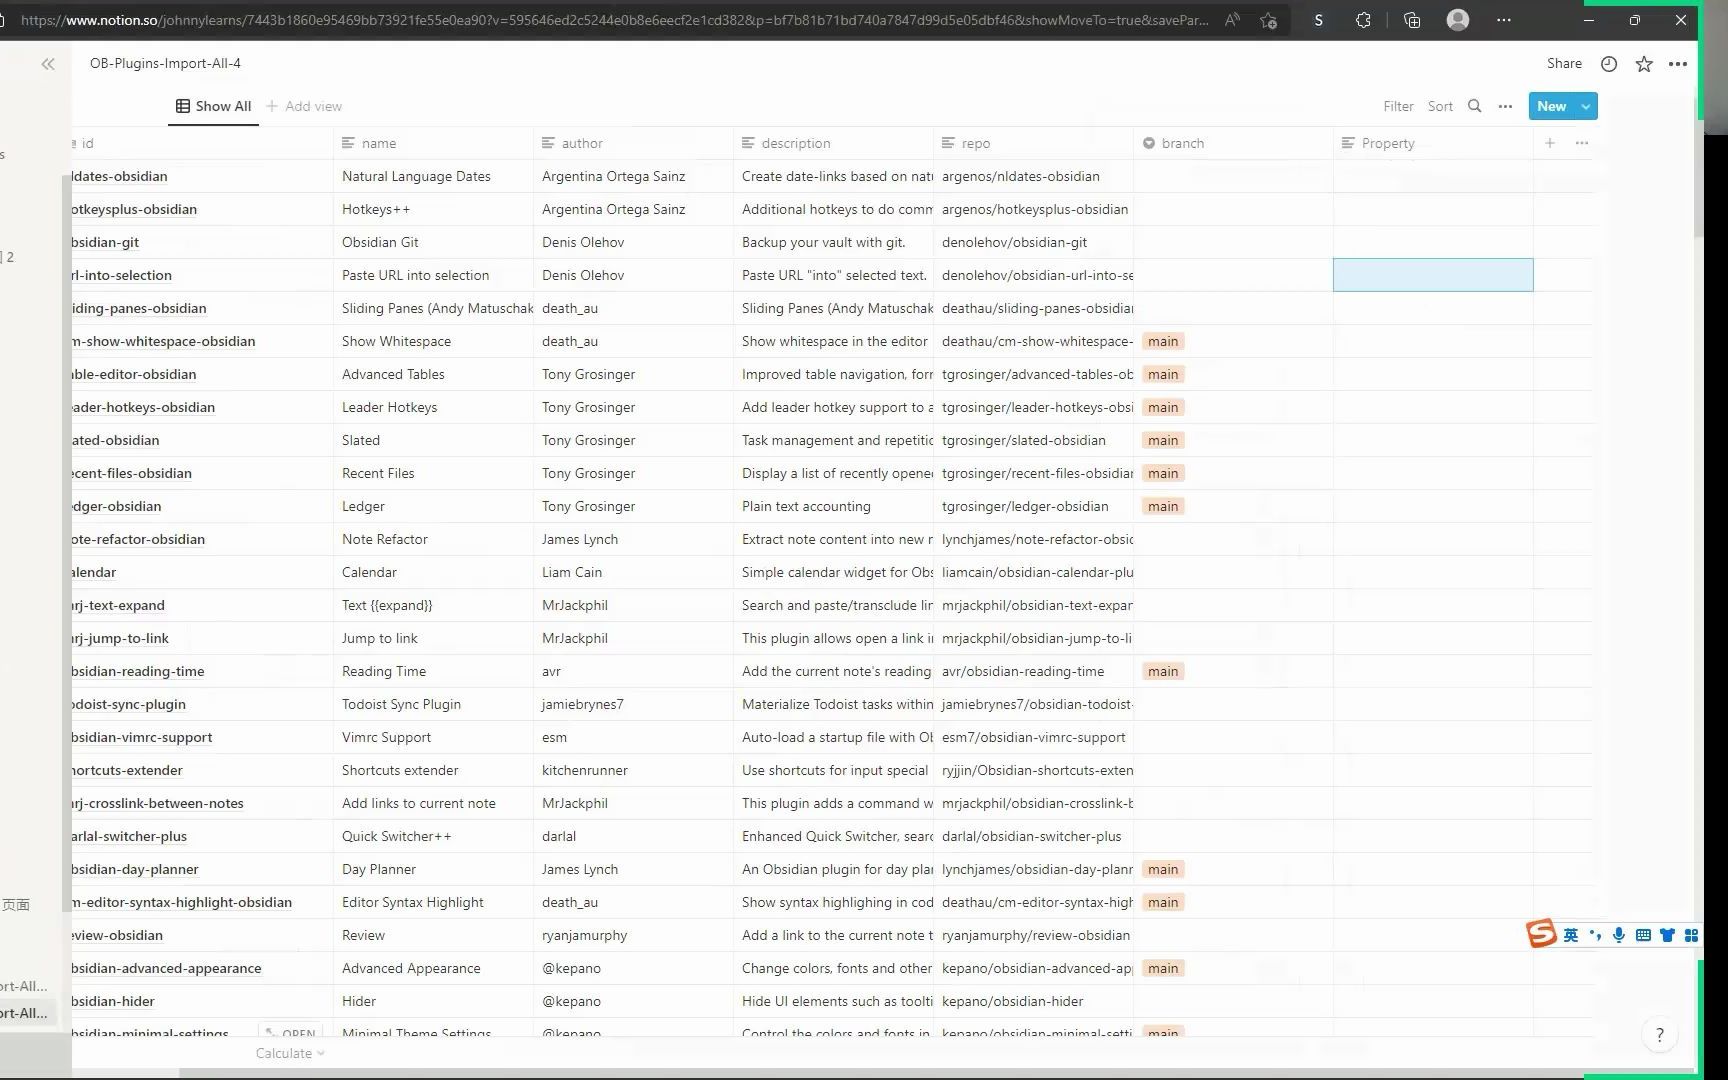Open browser extensions puzzle icon
The image size is (1728, 1080).
[x=1363, y=20]
